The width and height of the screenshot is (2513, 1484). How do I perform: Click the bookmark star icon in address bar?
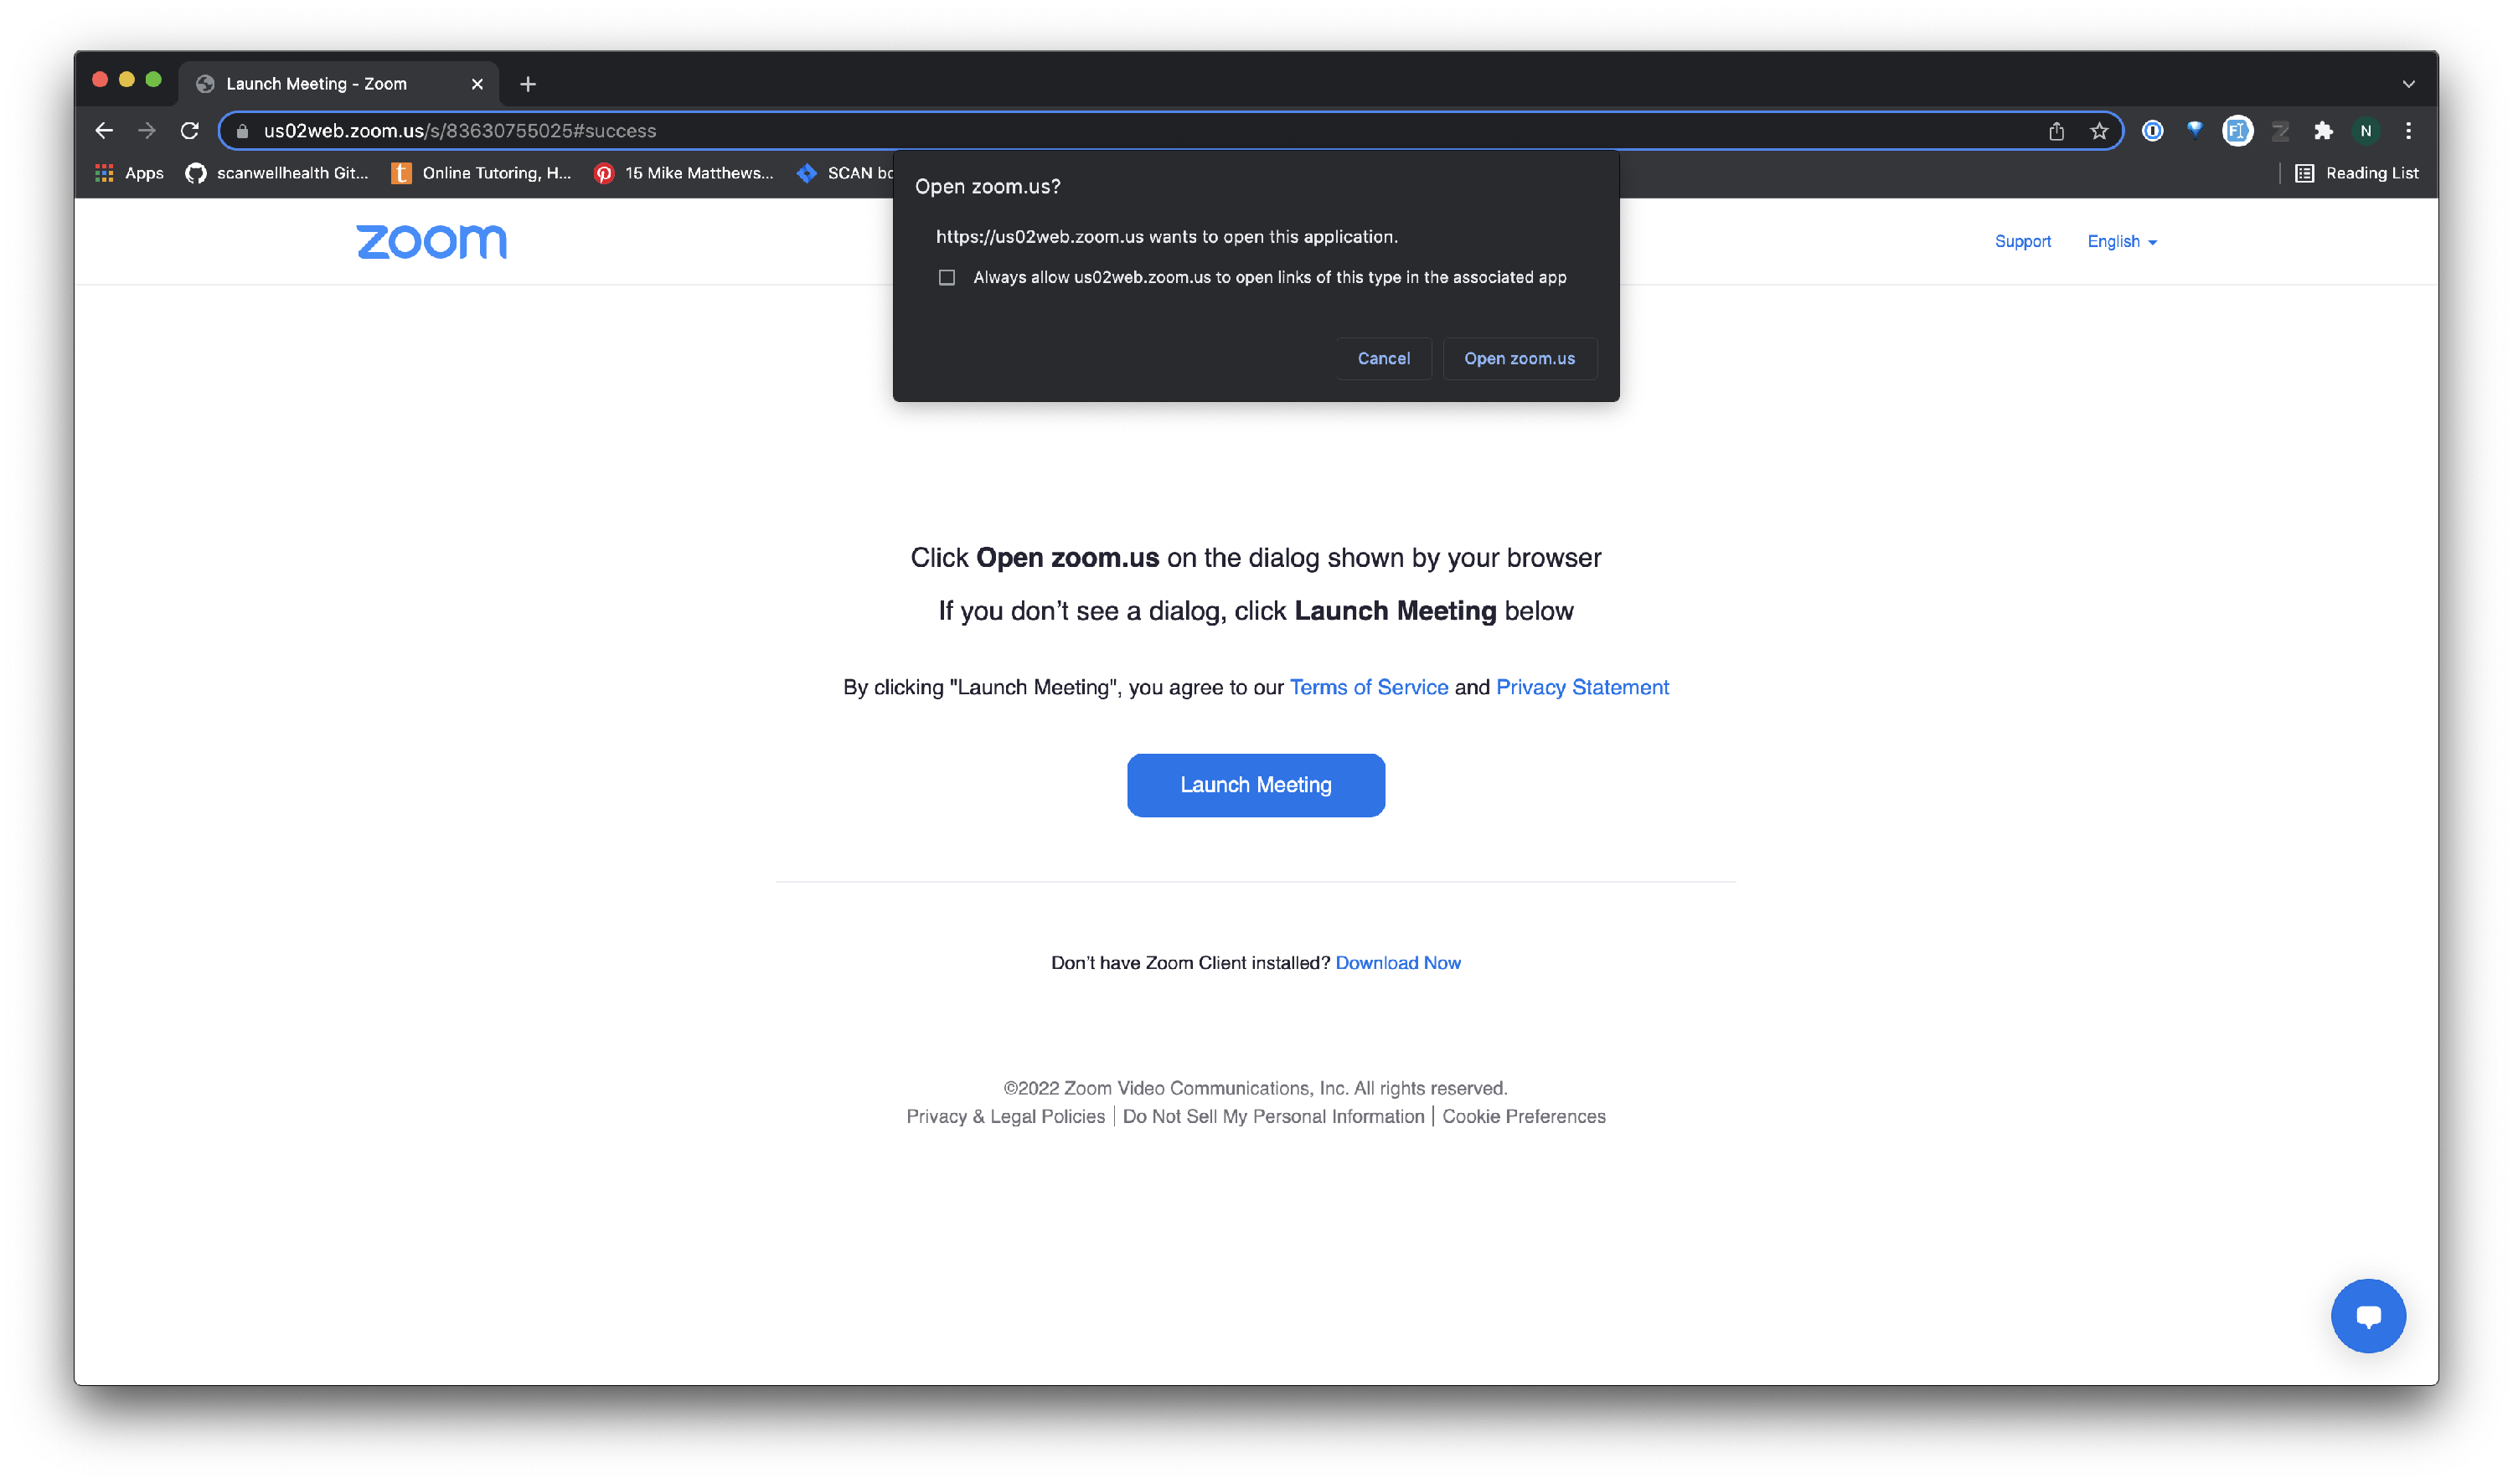click(x=2098, y=131)
